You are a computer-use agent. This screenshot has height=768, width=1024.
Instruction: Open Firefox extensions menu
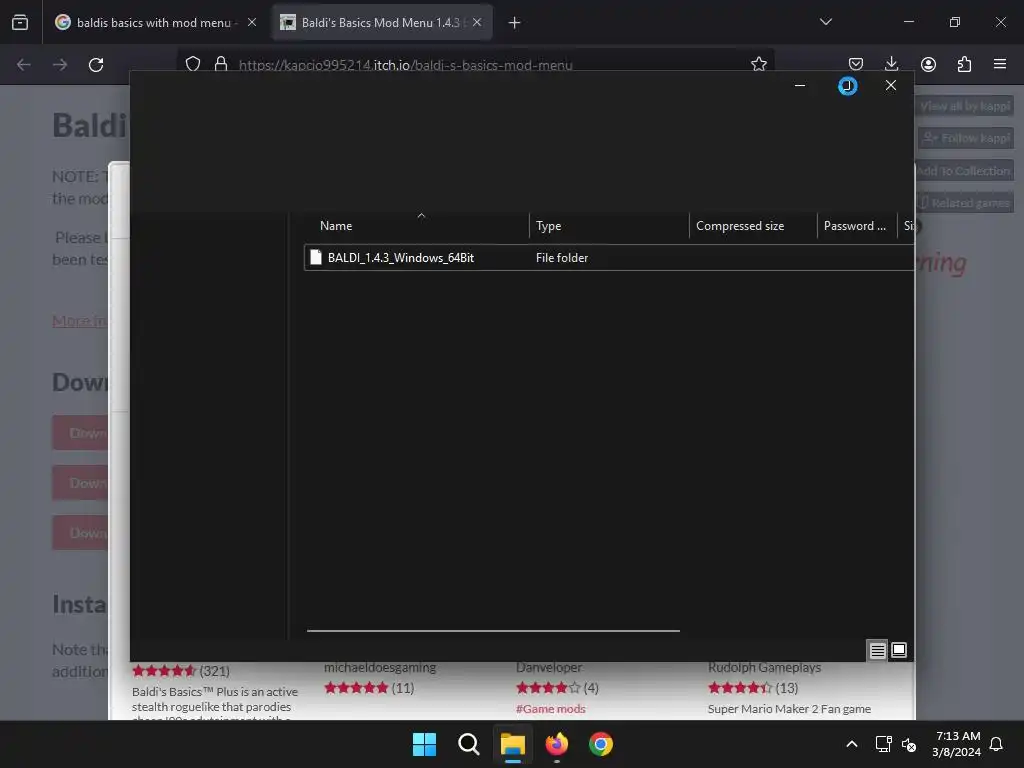964,64
